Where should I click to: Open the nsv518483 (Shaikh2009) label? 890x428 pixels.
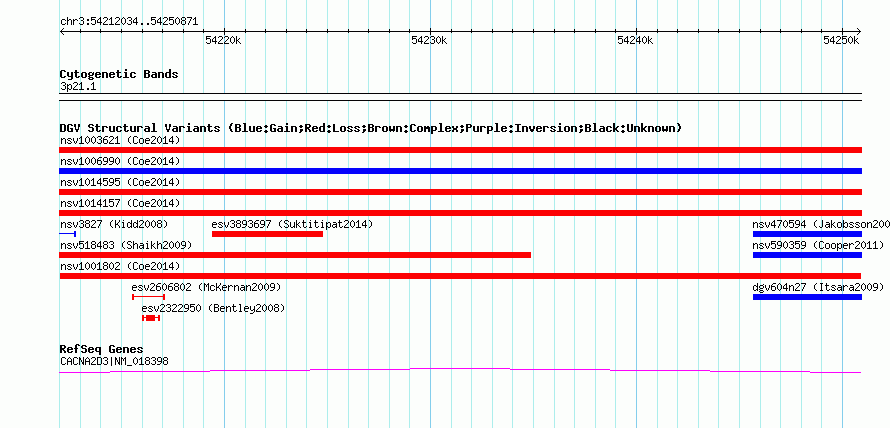(125, 245)
